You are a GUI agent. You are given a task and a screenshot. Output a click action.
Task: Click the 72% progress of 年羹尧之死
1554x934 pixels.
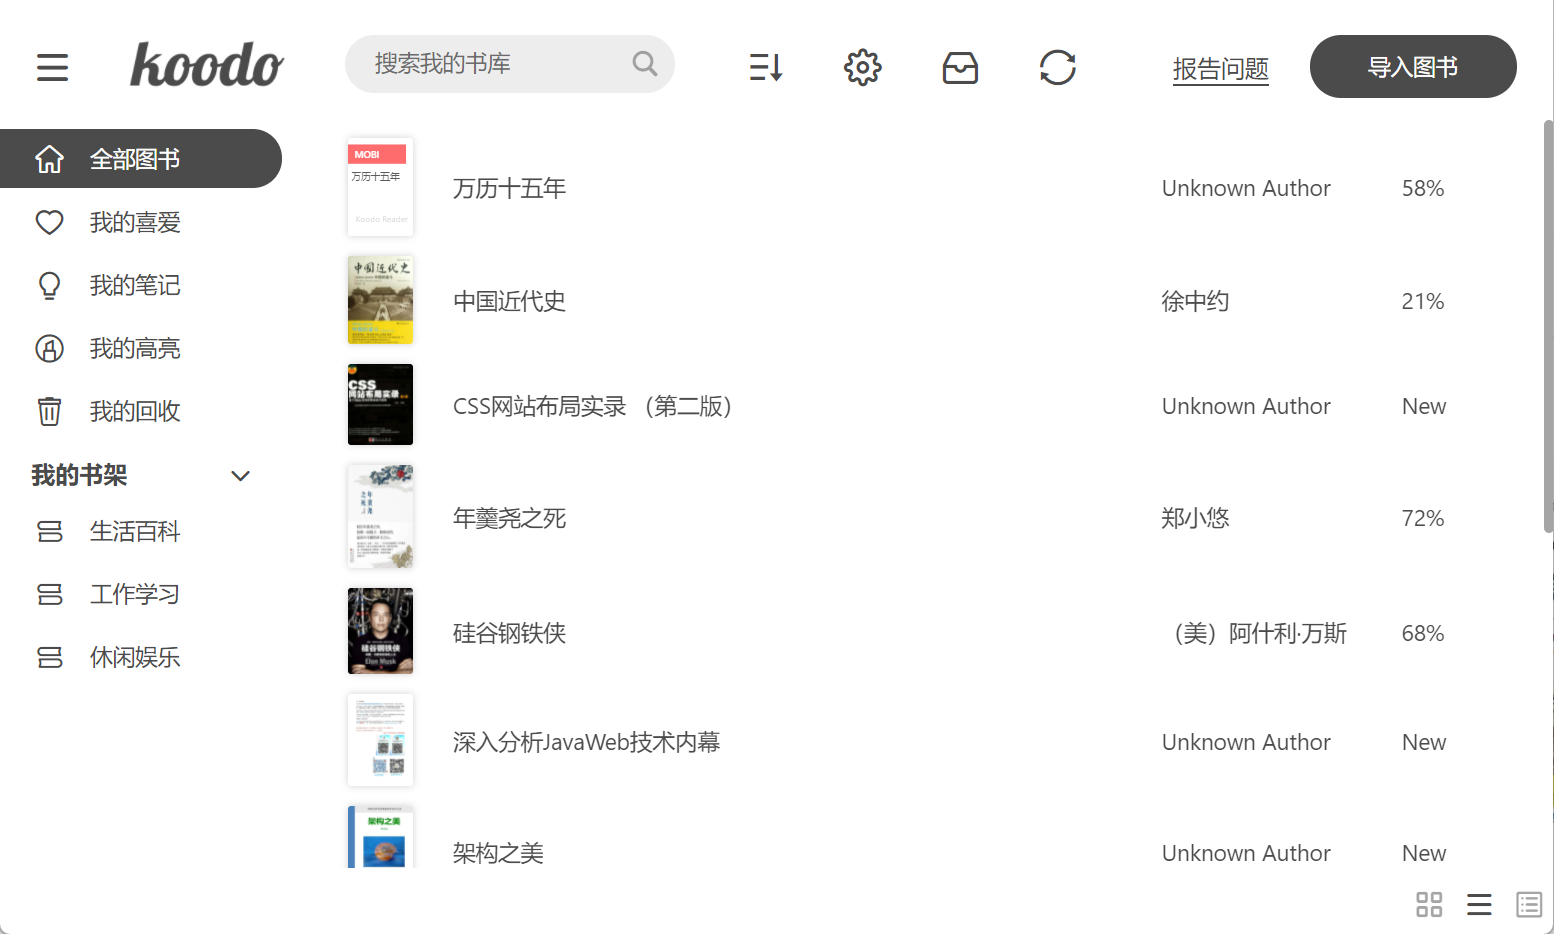point(1423,518)
